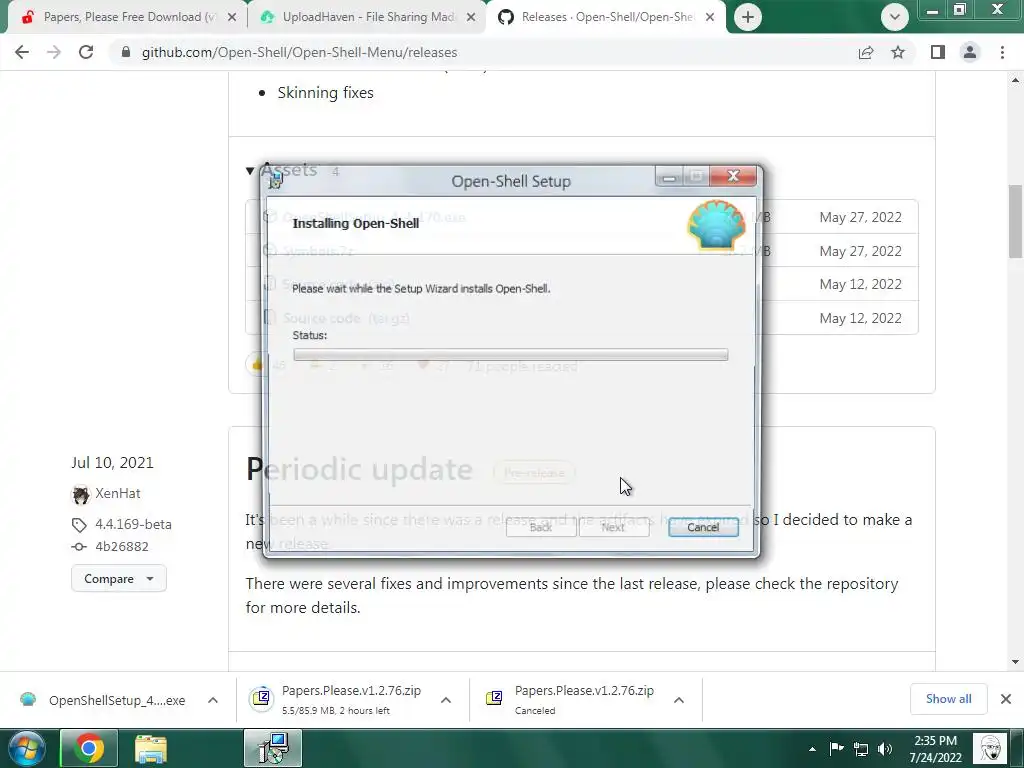Open network tray icon
The height and width of the screenshot is (768, 1024).
click(861, 749)
